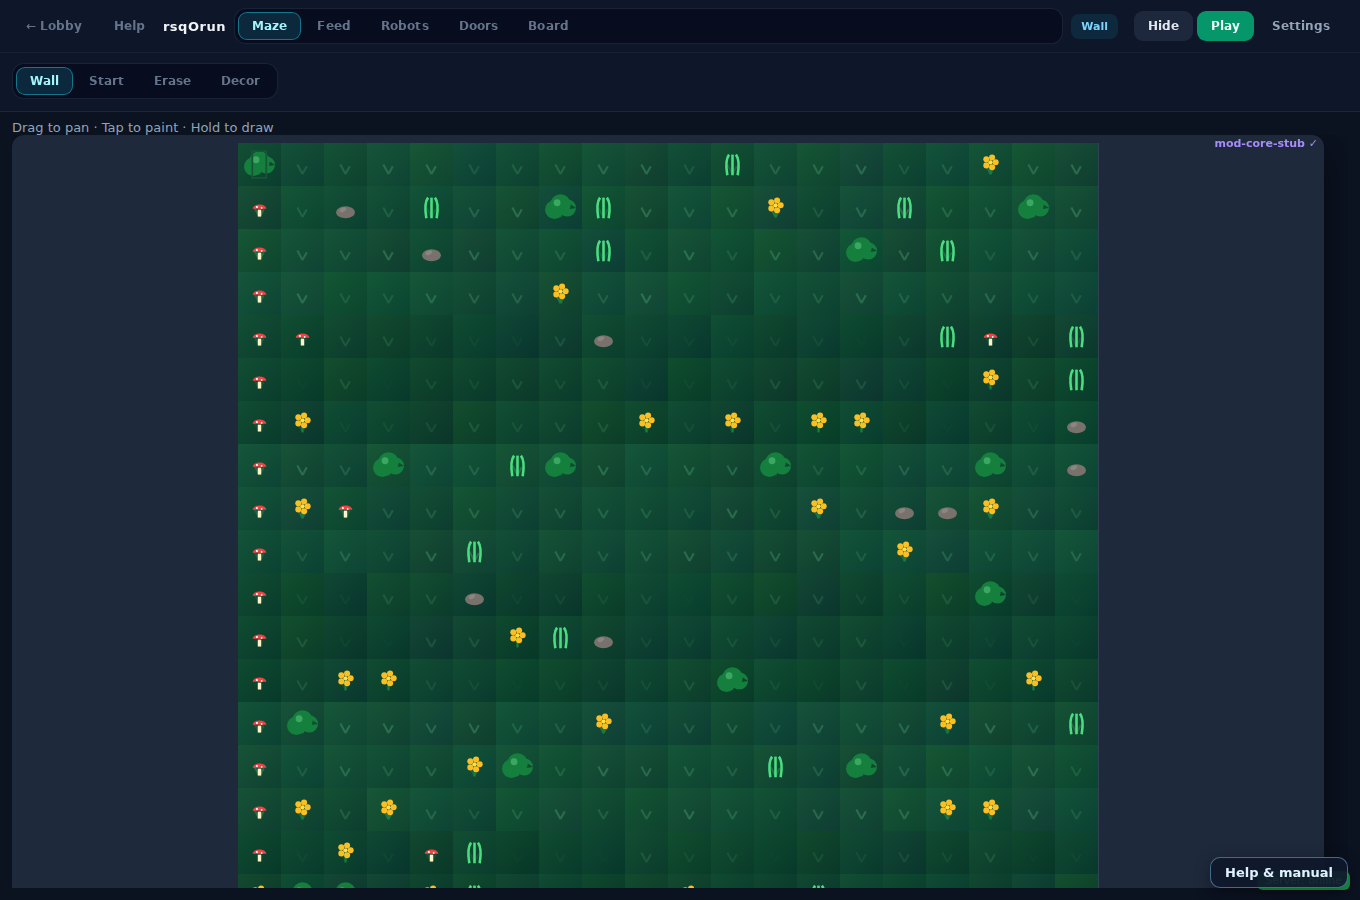Click the mushroom in row five near right edge

[x=990, y=340]
